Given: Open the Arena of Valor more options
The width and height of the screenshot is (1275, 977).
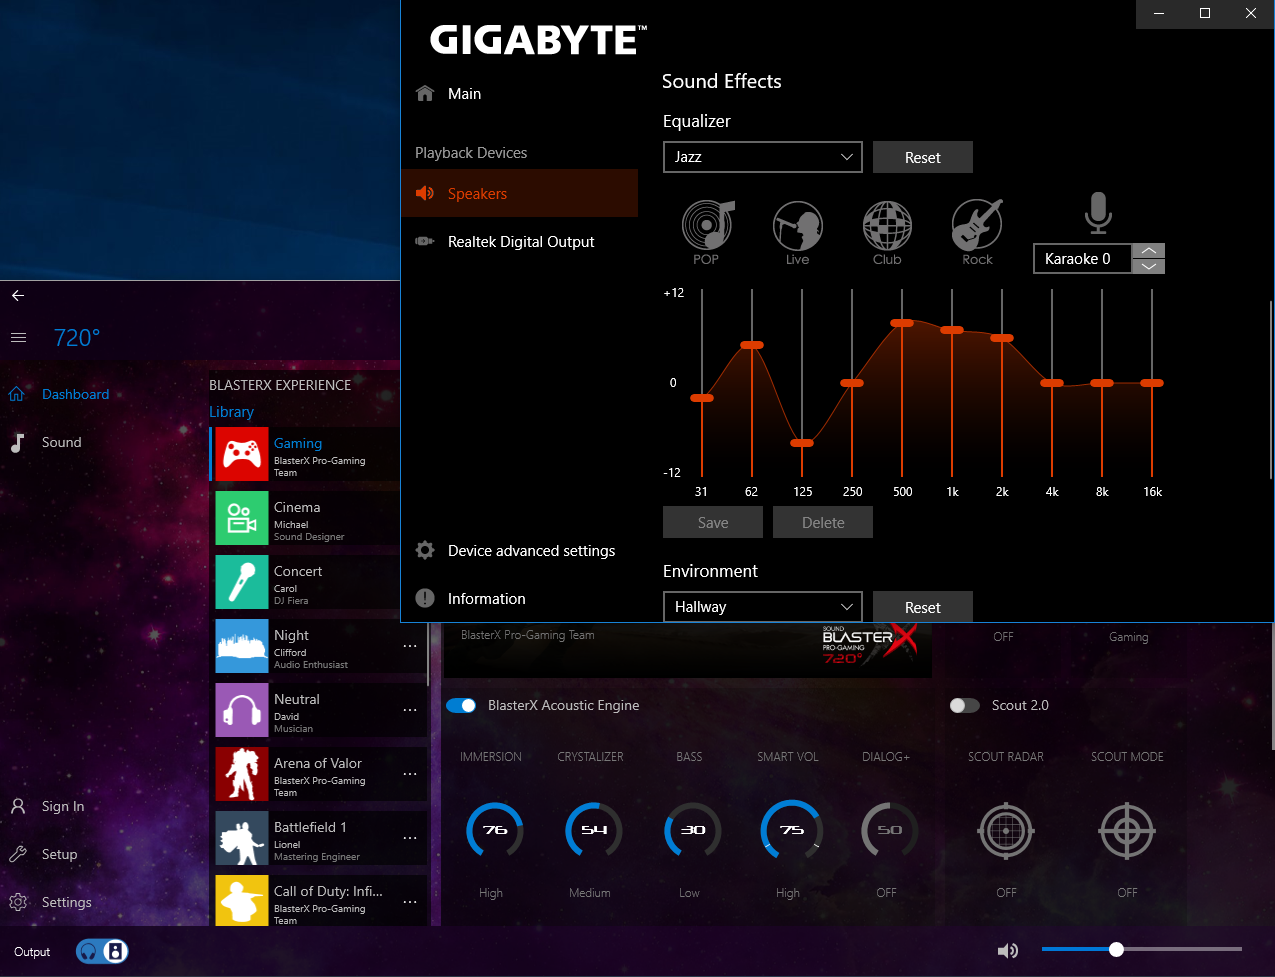Looking at the screenshot, I should point(410,774).
